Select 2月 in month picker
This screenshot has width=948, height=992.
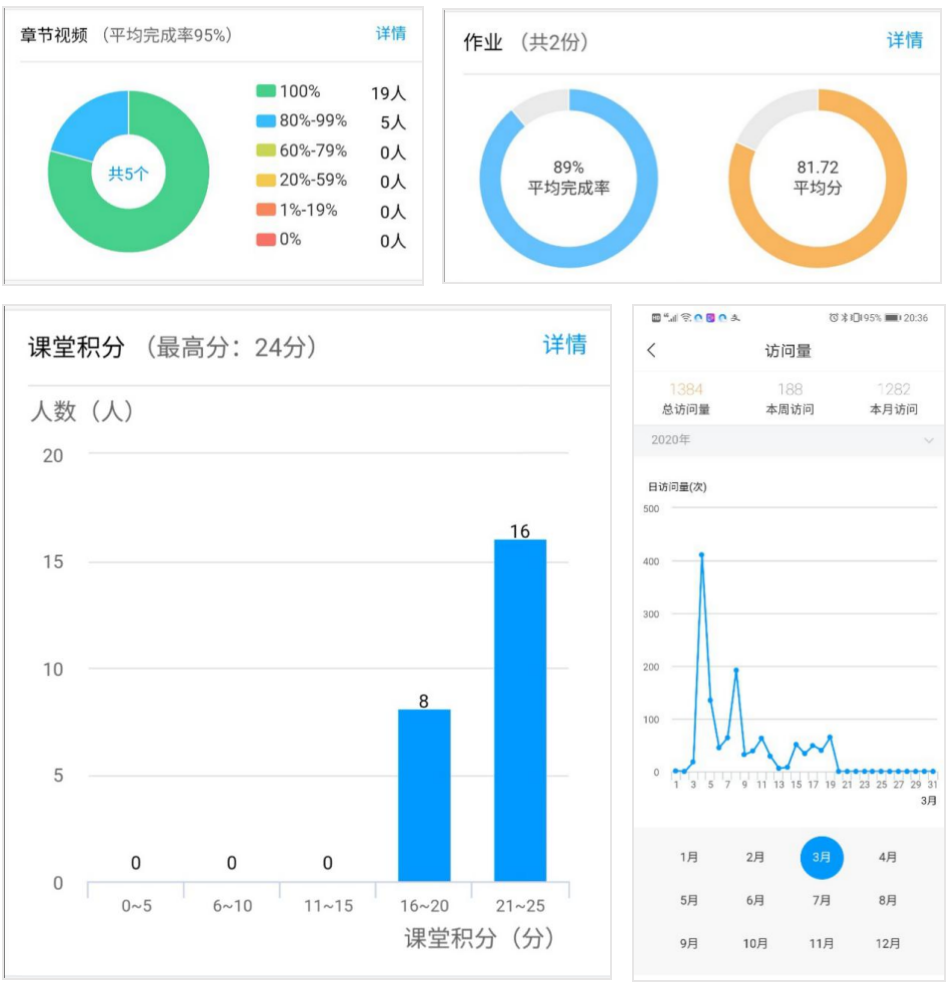click(755, 857)
